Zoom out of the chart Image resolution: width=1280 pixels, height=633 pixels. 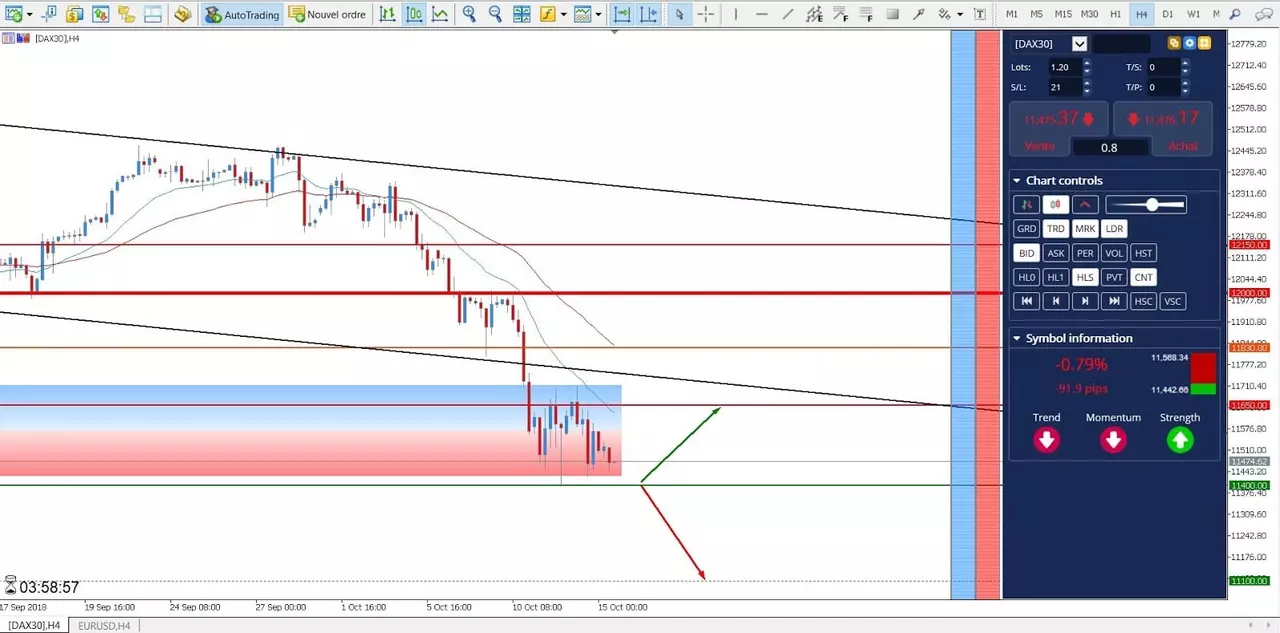pos(495,14)
